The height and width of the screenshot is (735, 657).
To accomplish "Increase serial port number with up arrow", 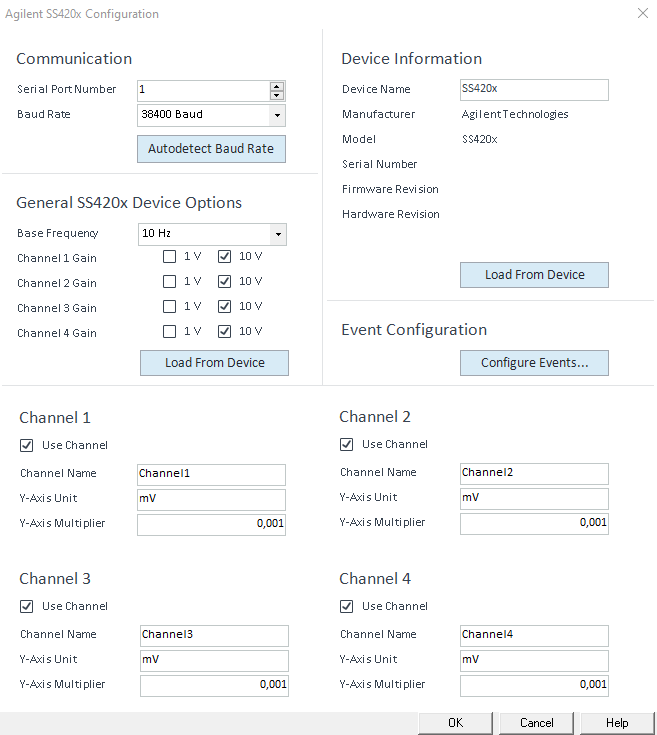I will [277, 86].
